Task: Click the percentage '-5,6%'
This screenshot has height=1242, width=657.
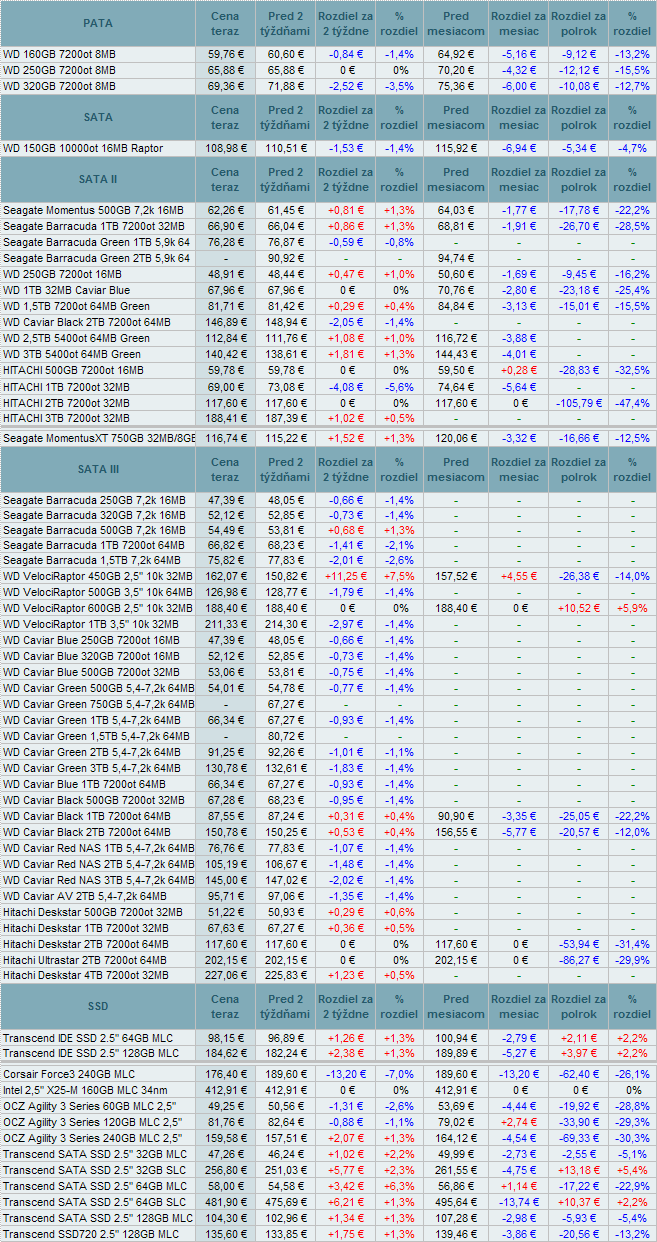Action: click(399, 386)
